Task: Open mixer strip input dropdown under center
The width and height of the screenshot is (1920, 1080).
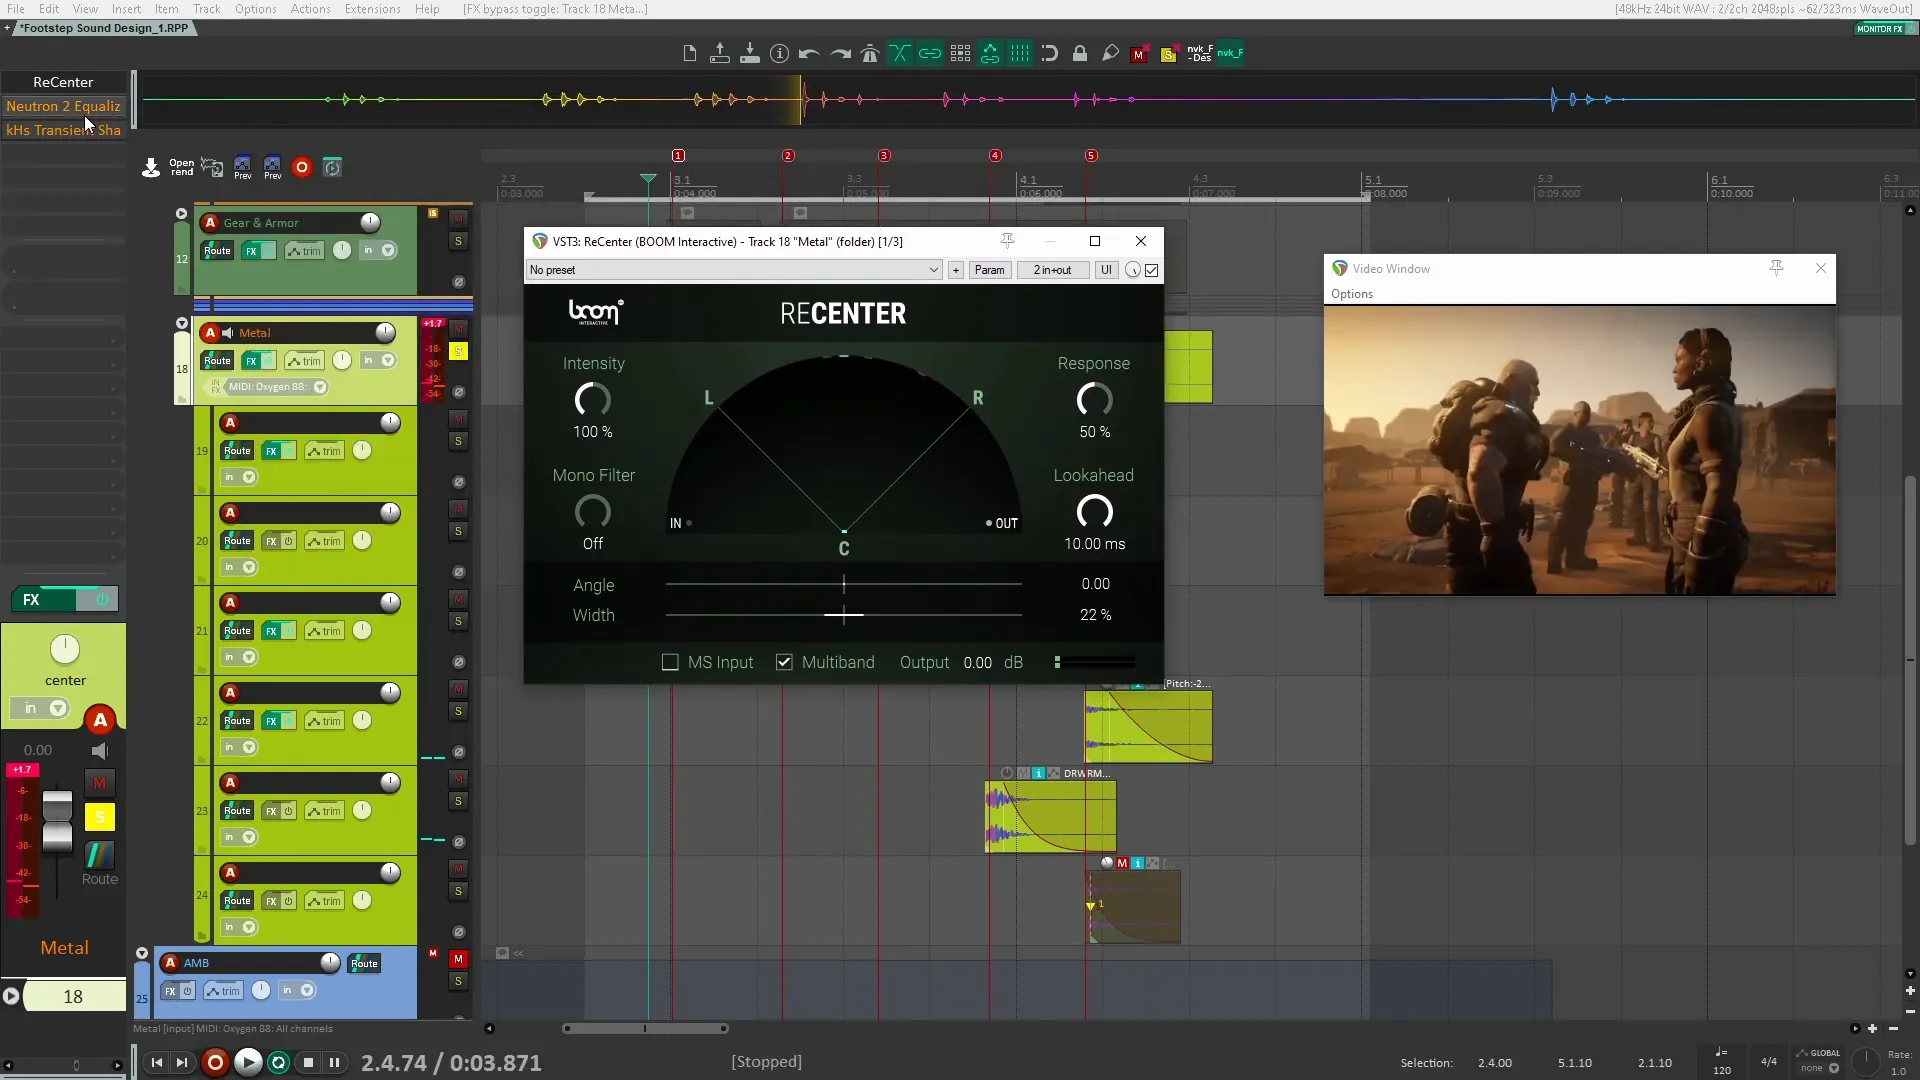Action: pyautogui.click(x=58, y=709)
